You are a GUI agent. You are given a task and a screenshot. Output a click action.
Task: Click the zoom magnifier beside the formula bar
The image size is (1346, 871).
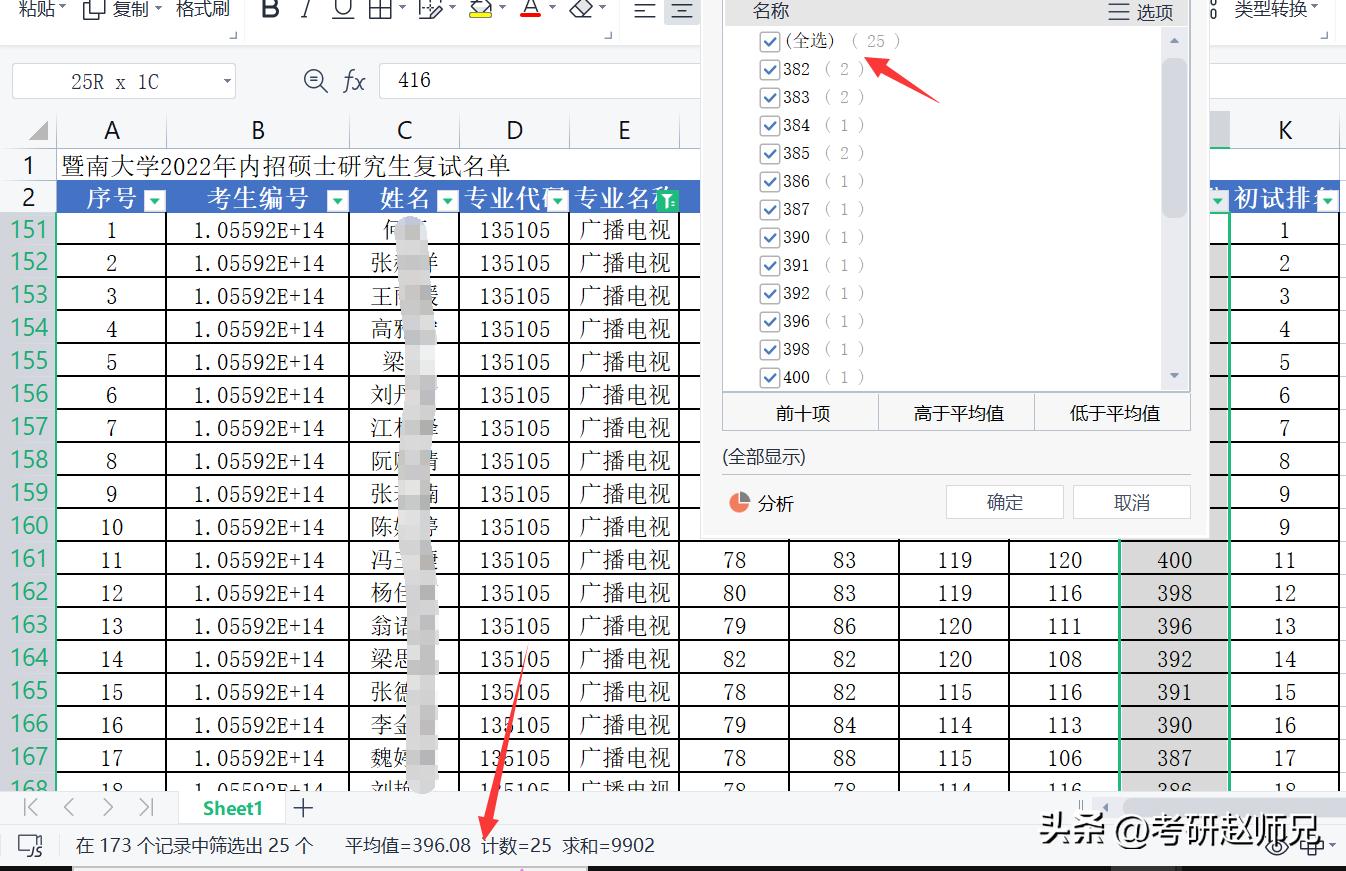pos(315,81)
